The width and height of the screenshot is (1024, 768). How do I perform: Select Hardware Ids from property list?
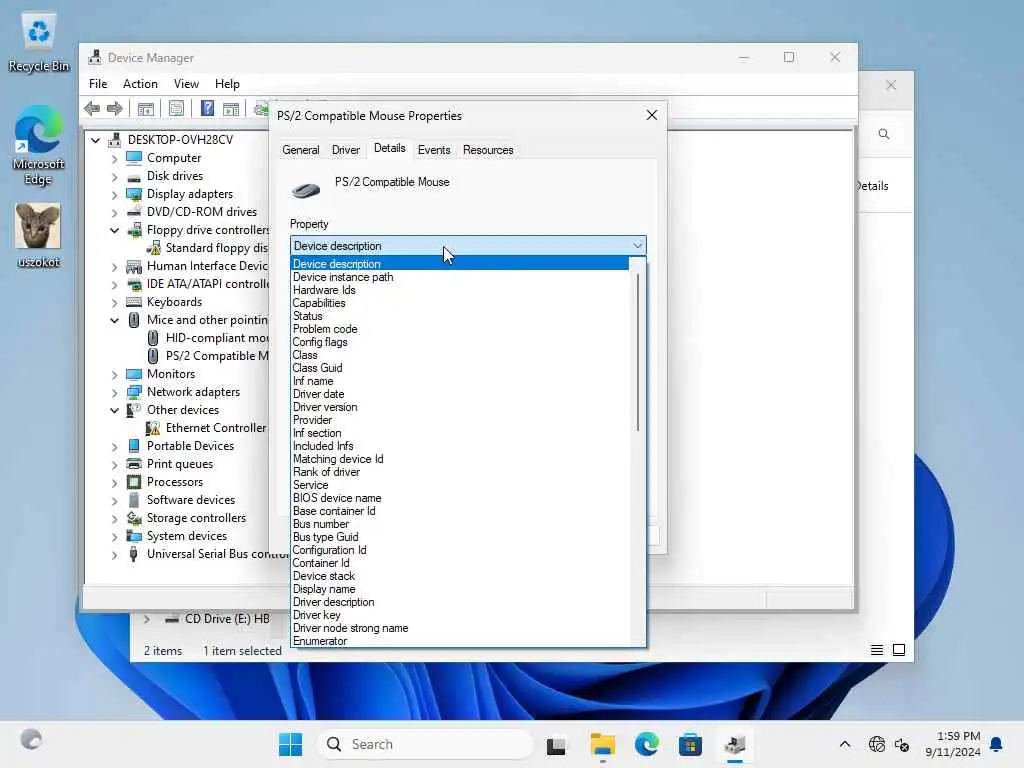click(460, 290)
